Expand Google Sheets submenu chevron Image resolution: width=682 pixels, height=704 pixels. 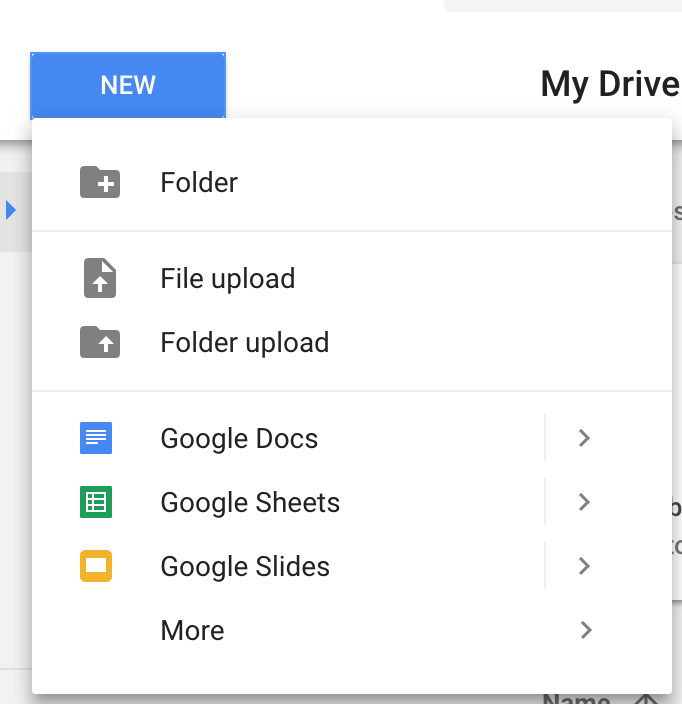point(584,502)
